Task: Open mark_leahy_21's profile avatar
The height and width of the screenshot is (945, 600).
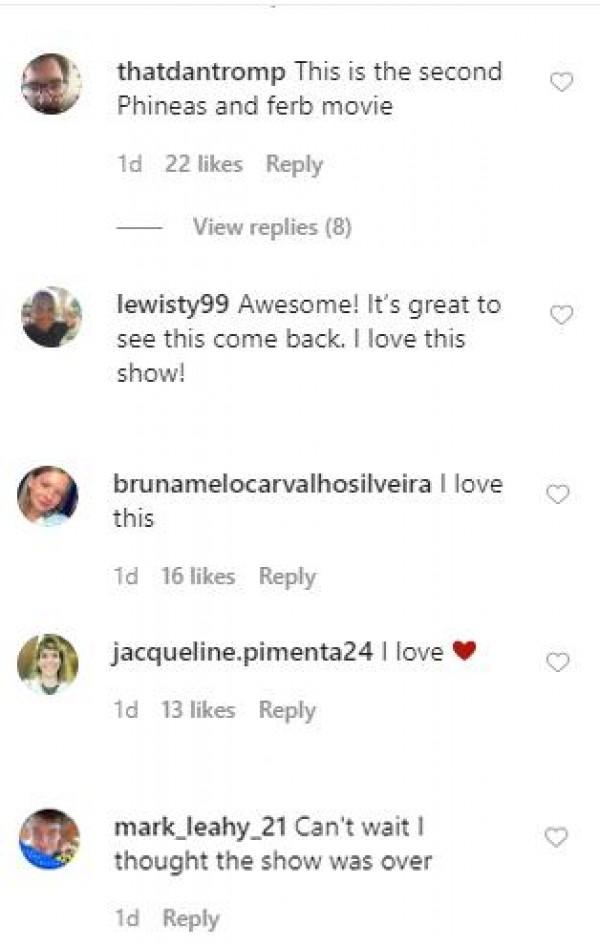Action: click(49, 839)
